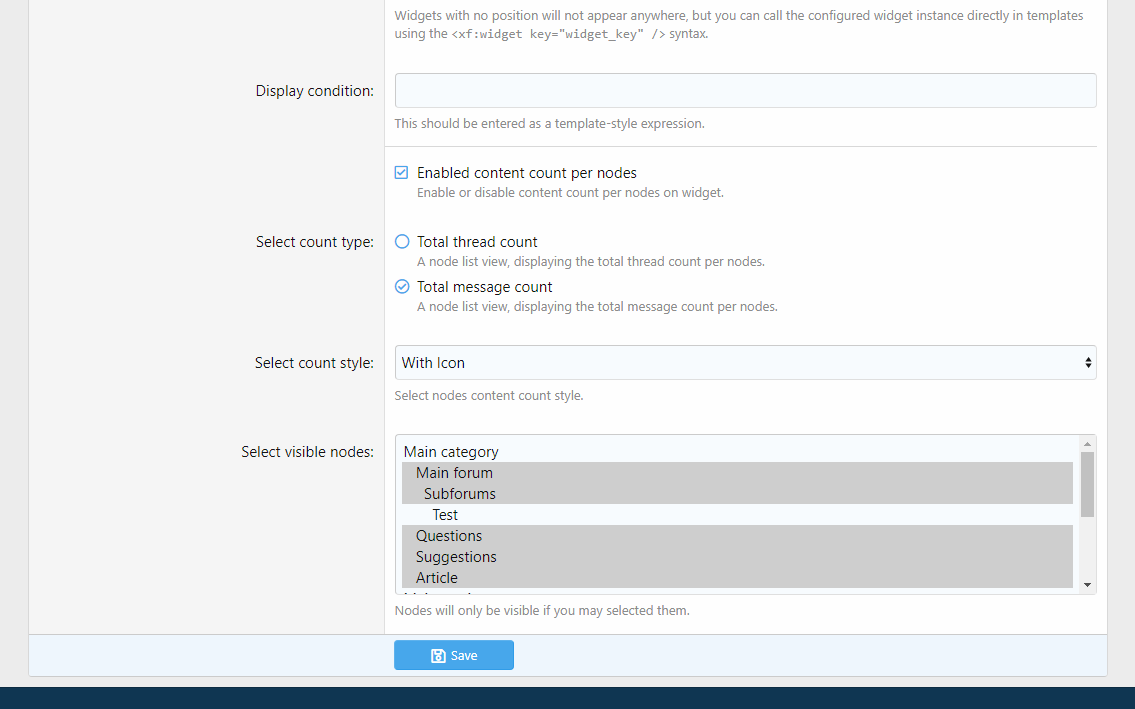Pick Main forum in visible nodes list
This screenshot has height=709, width=1135.
tap(454, 473)
